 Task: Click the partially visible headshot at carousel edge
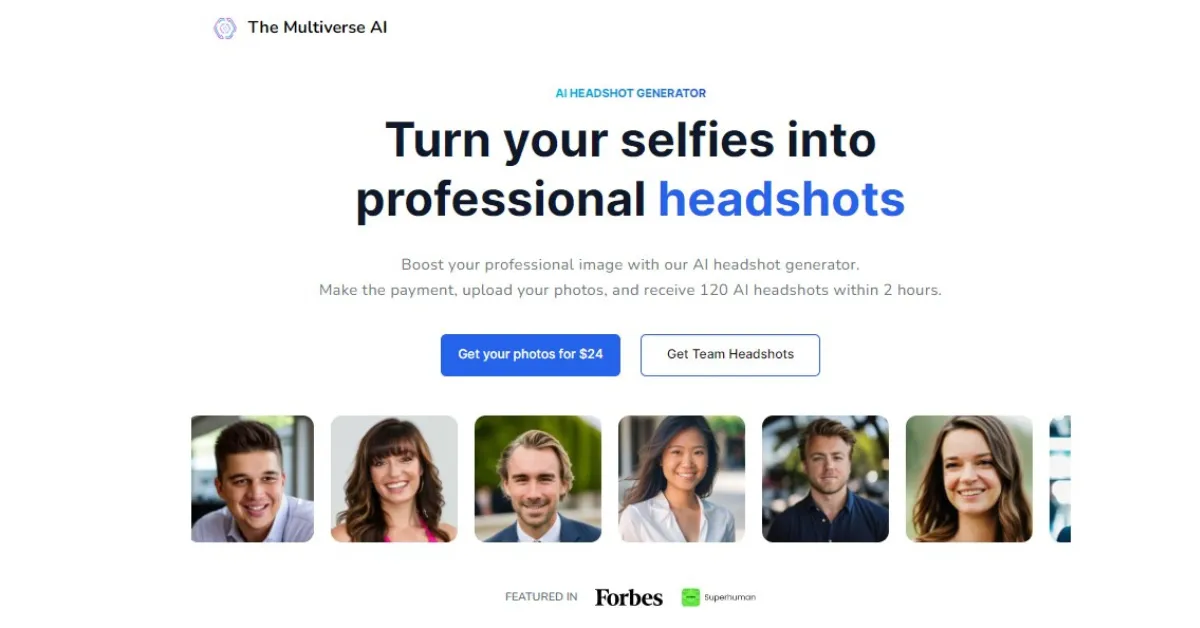pyautogui.click(x=1060, y=479)
